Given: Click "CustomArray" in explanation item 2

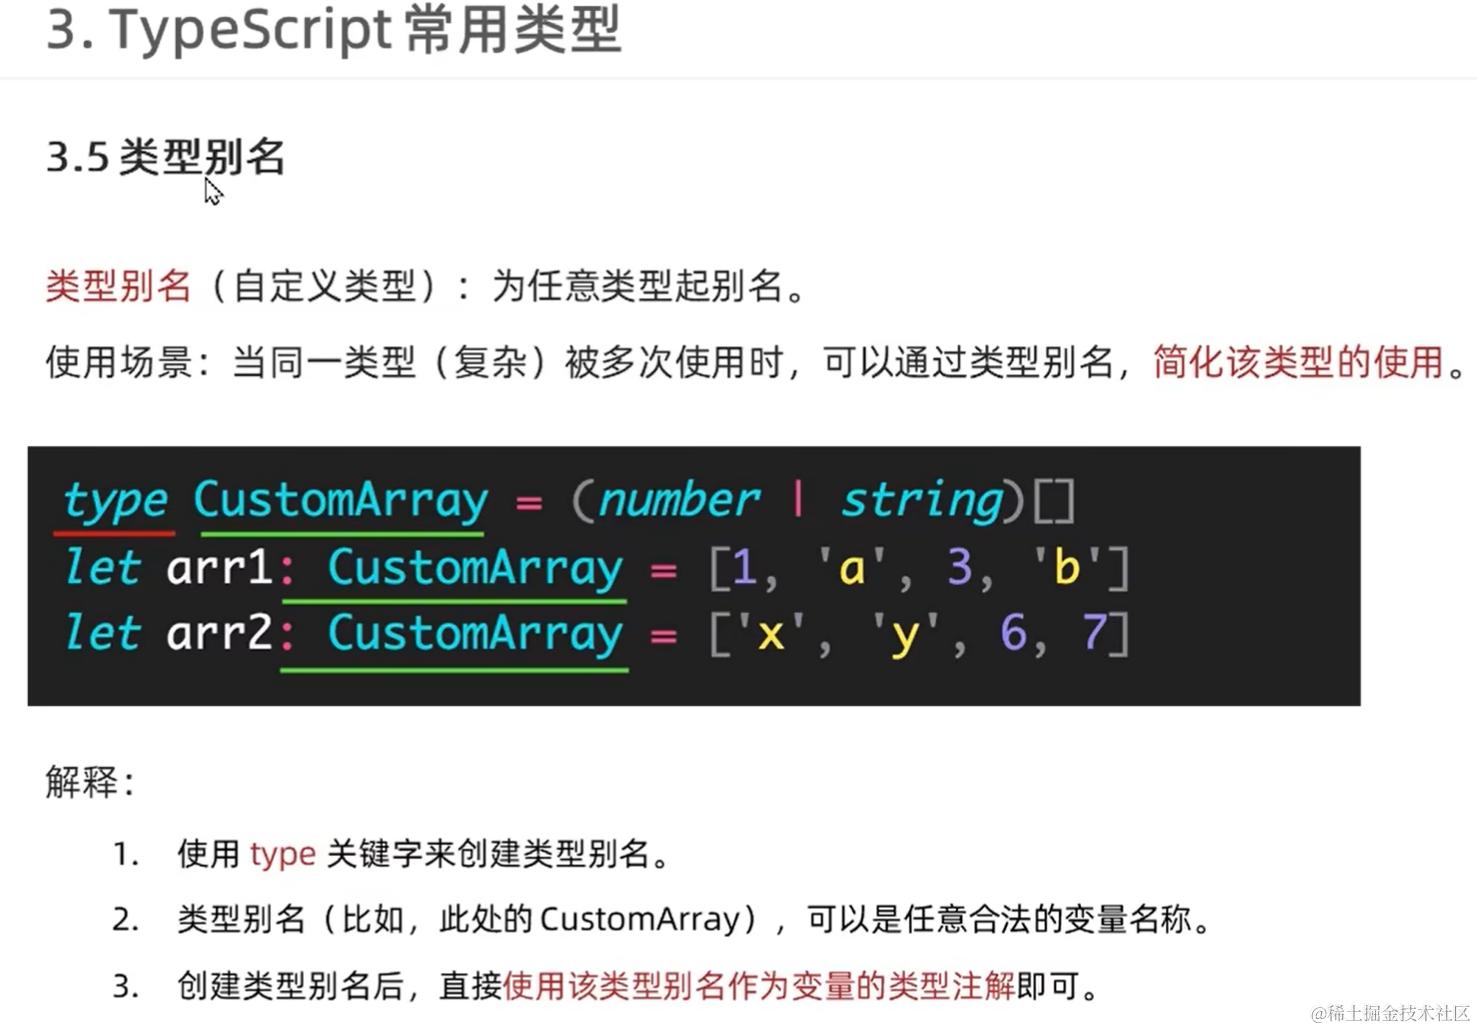Looking at the screenshot, I should 640,919.
